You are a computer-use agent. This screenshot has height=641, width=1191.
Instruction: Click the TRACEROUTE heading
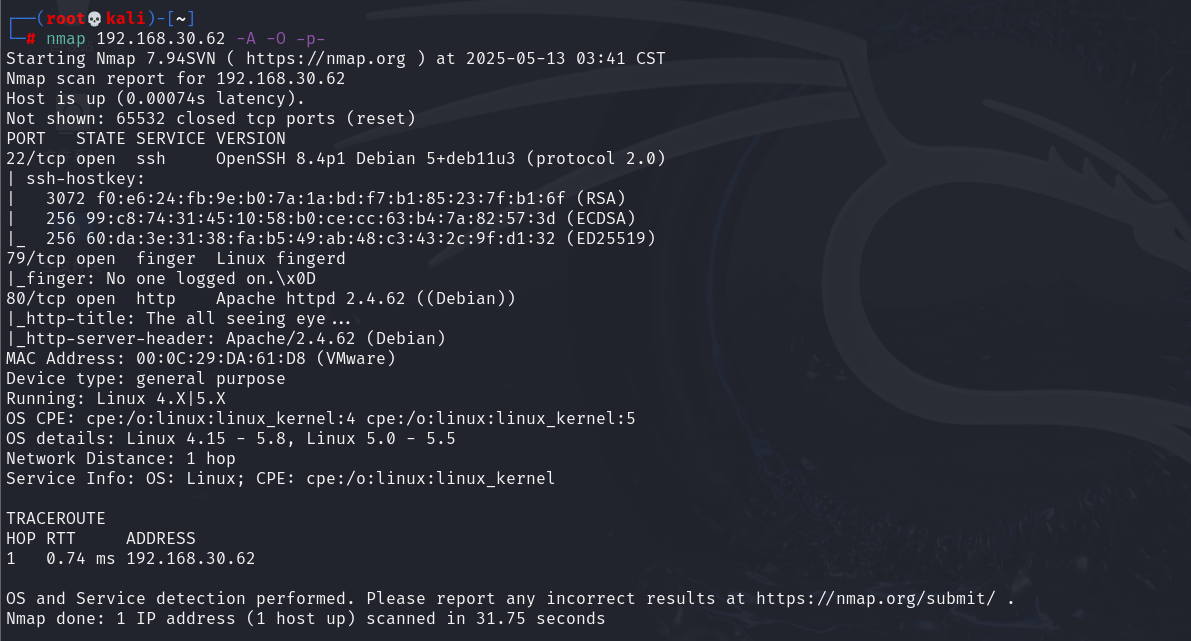55,519
